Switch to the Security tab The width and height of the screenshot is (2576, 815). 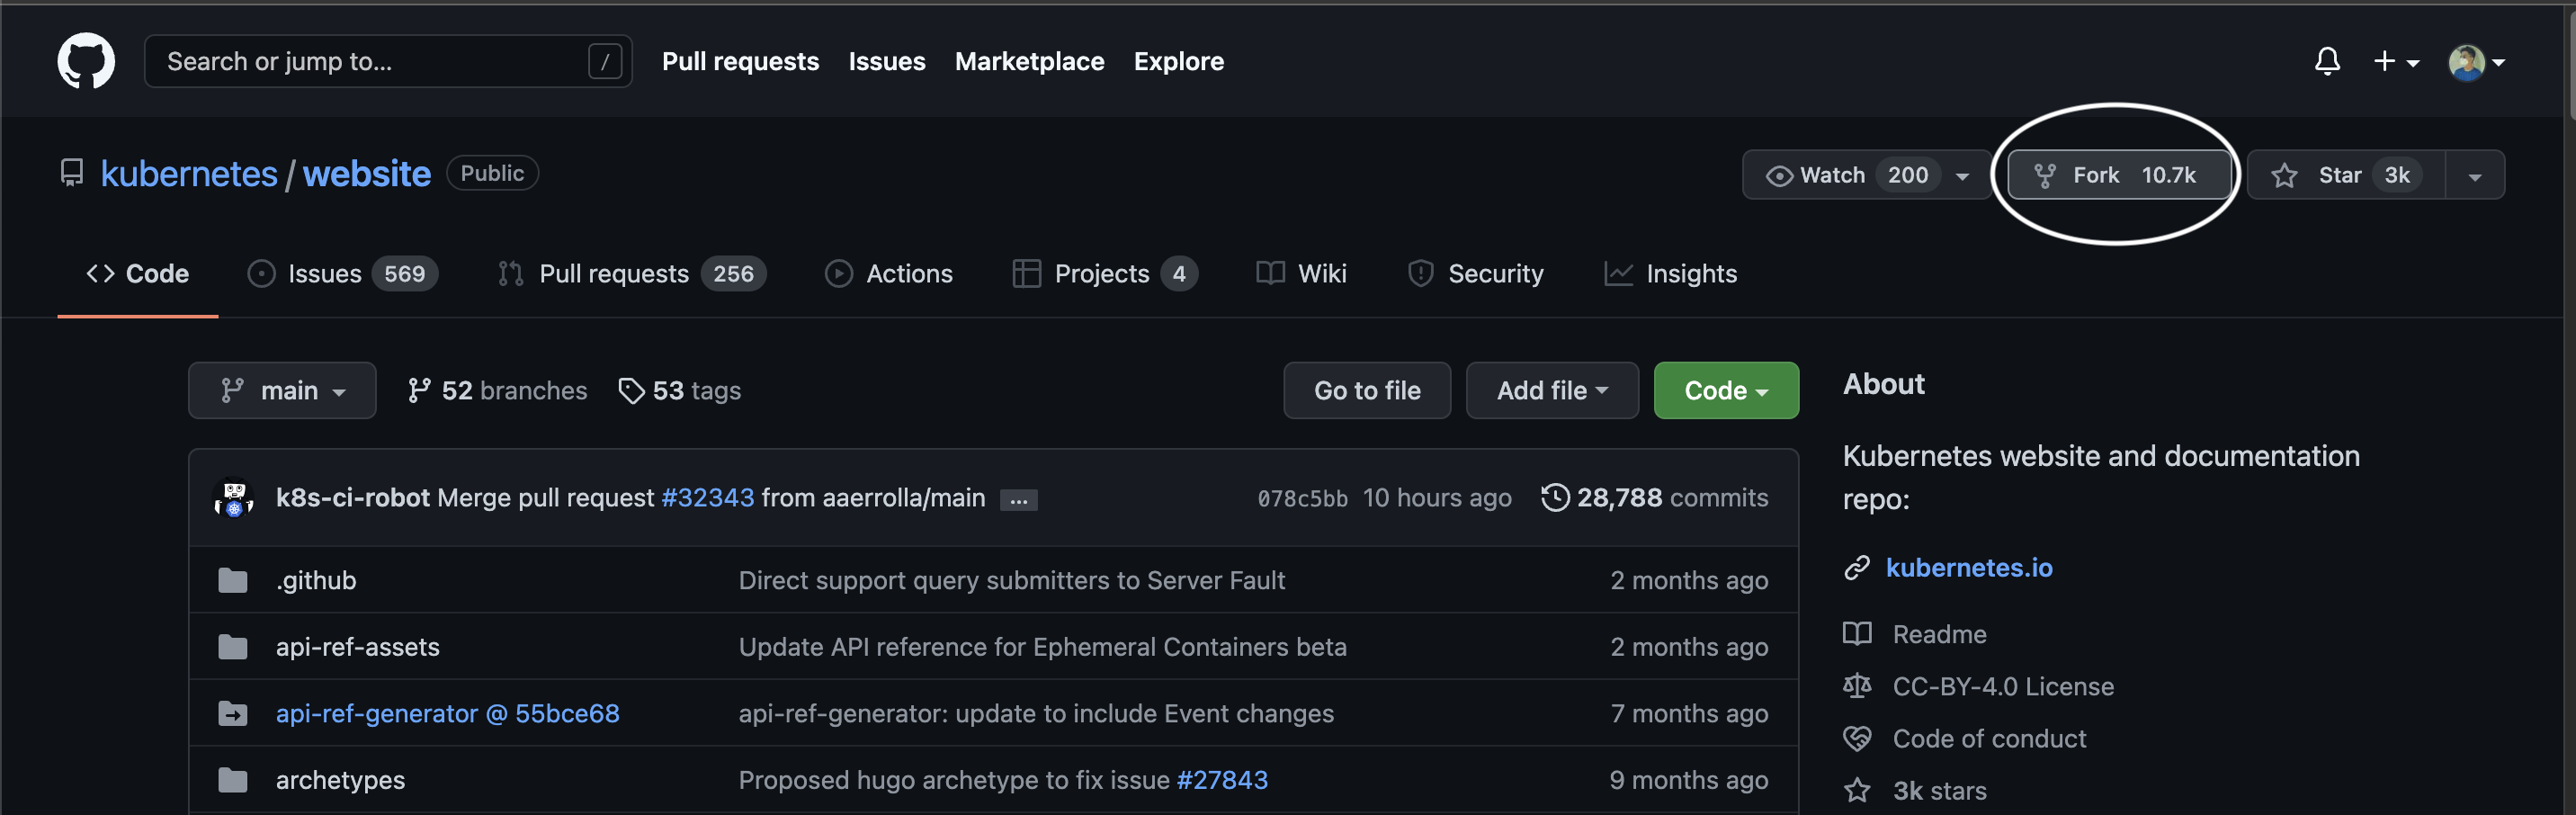1475,273
